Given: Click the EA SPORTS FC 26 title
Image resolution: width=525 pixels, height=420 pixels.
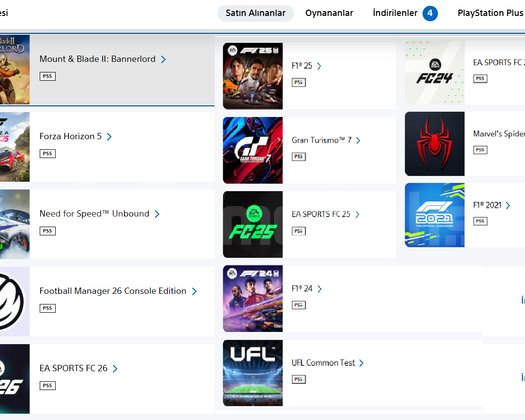Looking at the screenshot, I should click(x=73, y=368).
